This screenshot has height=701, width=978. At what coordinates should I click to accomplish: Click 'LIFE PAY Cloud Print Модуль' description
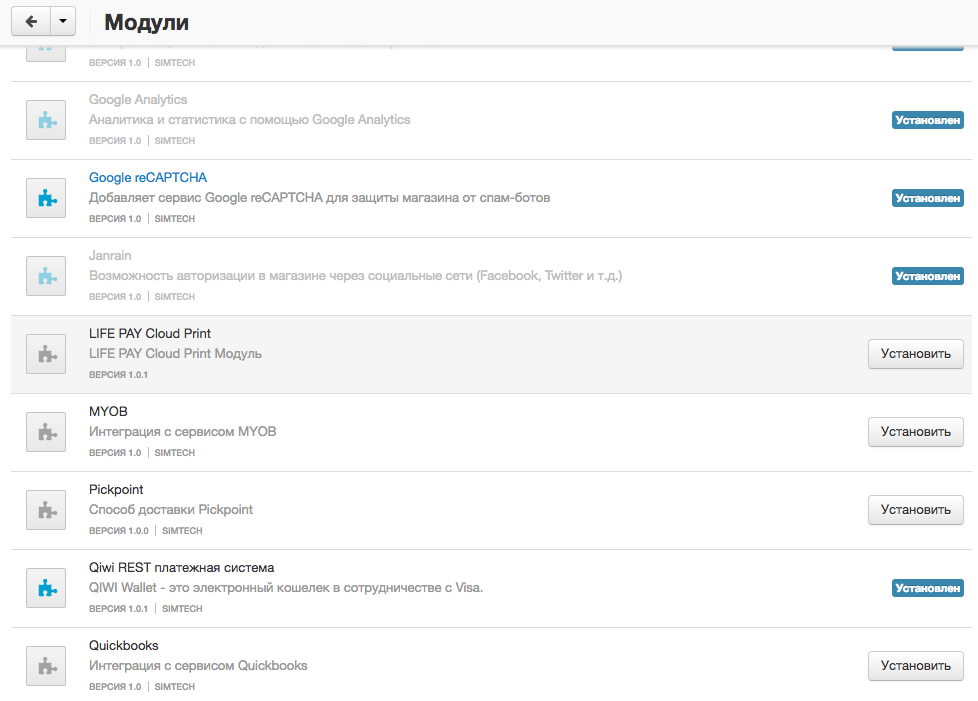pyautogui.click(x=175, y=354)
